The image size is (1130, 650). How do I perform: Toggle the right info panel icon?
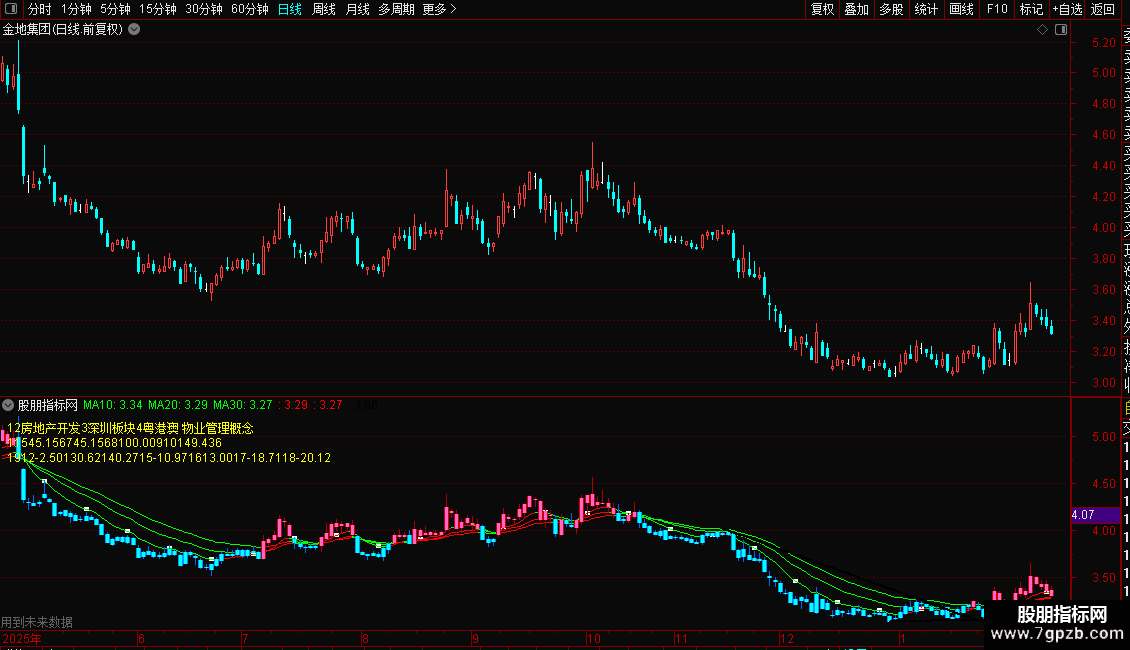(1061, 30)
